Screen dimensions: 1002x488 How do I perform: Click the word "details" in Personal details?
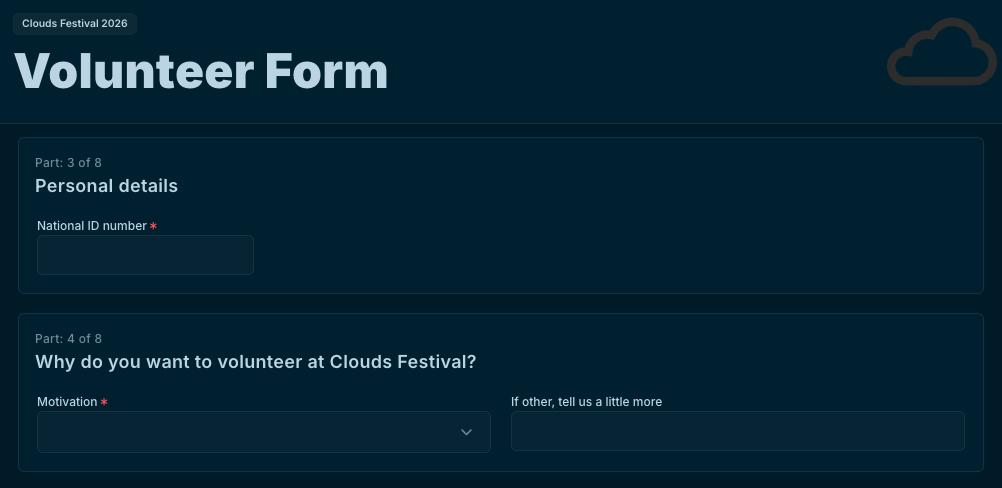pos(145,186)
